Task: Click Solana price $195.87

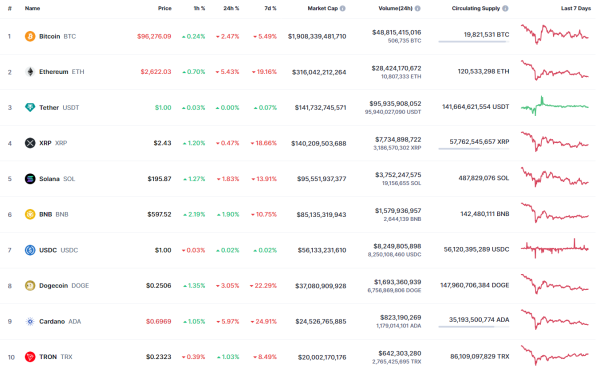Action: pyautogui.click(x=160, y=179)
